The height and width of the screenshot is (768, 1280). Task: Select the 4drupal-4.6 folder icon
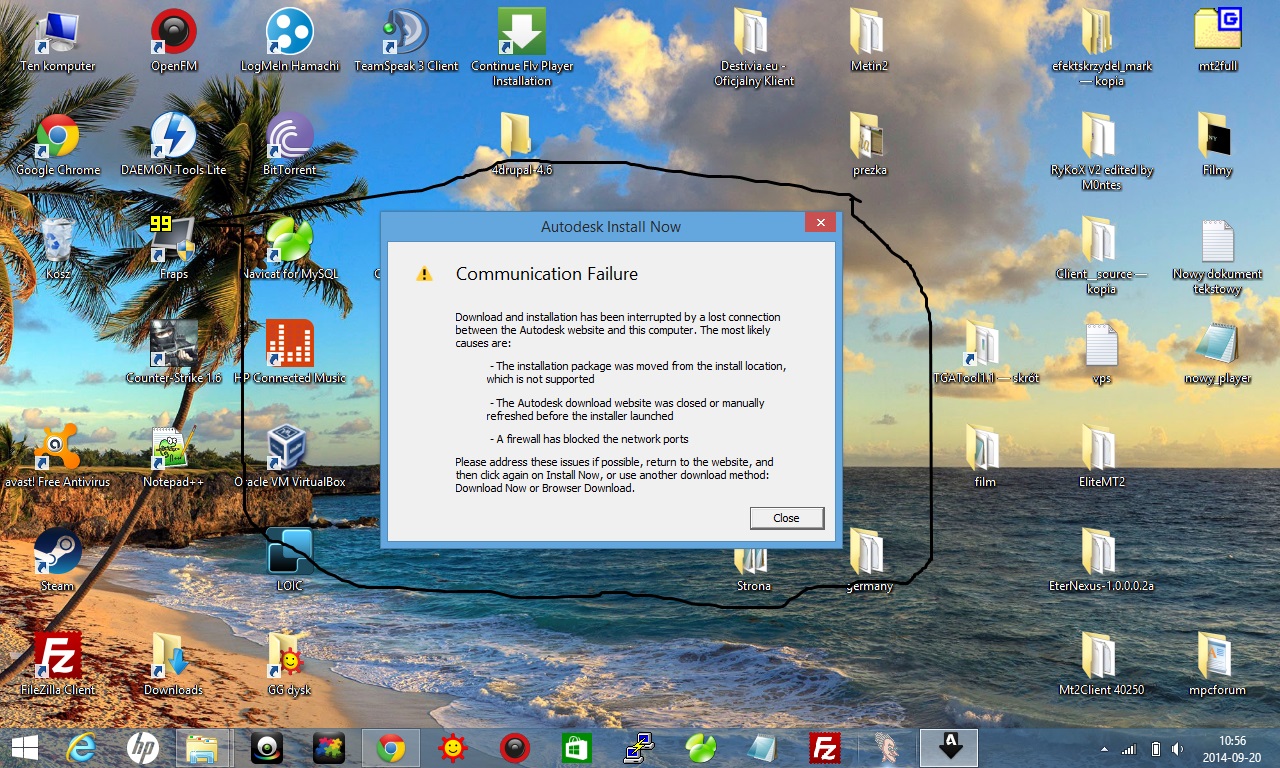tap(522, 146)
